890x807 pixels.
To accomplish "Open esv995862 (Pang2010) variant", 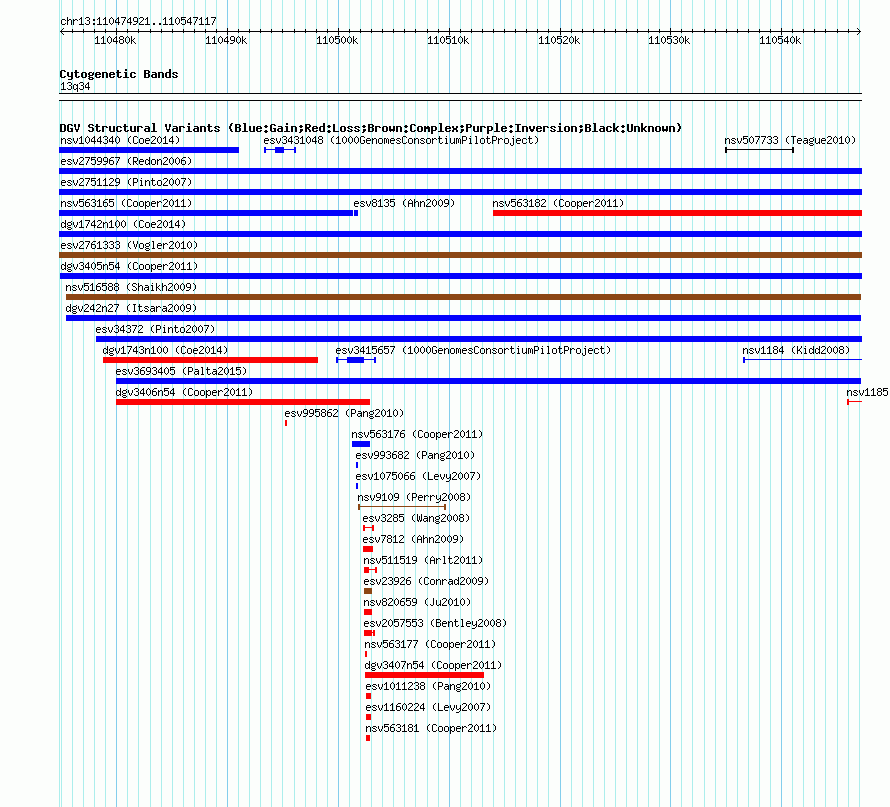I will coord(344,413).
